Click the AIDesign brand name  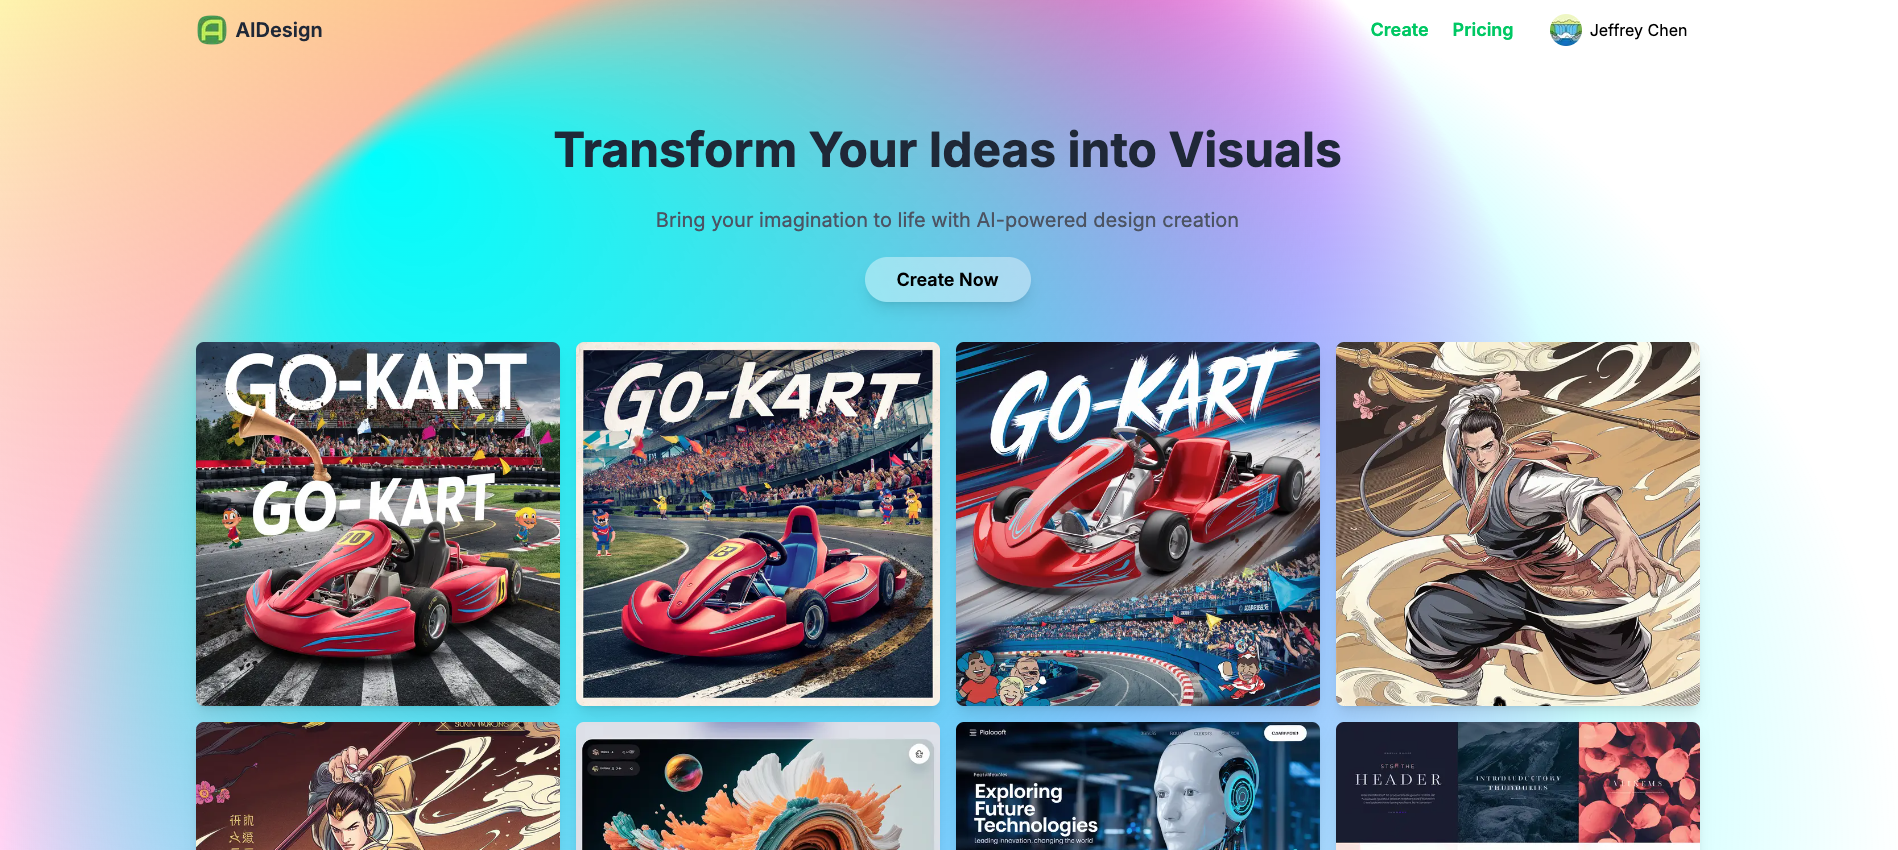tap(279, 30)
